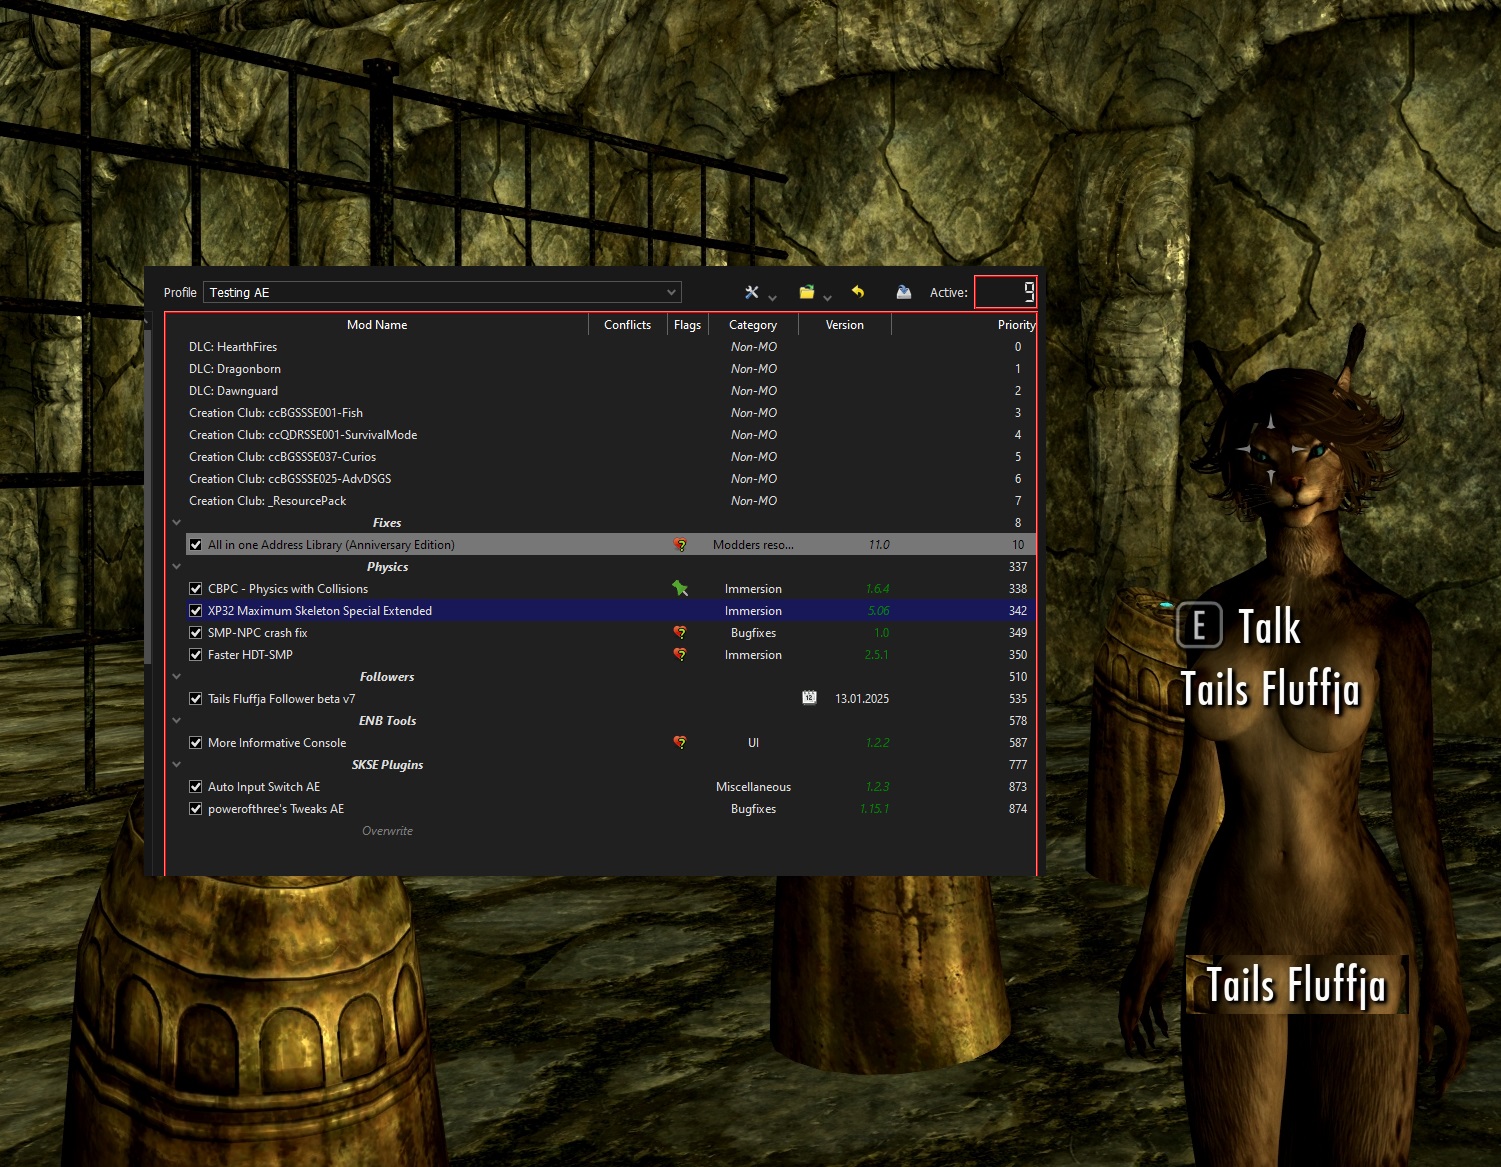This screenshot has width=1501, height=1167.
Task: Select Creation Club: ccBGSSSE025-AdvDSGS row
Action: (601, 479)
